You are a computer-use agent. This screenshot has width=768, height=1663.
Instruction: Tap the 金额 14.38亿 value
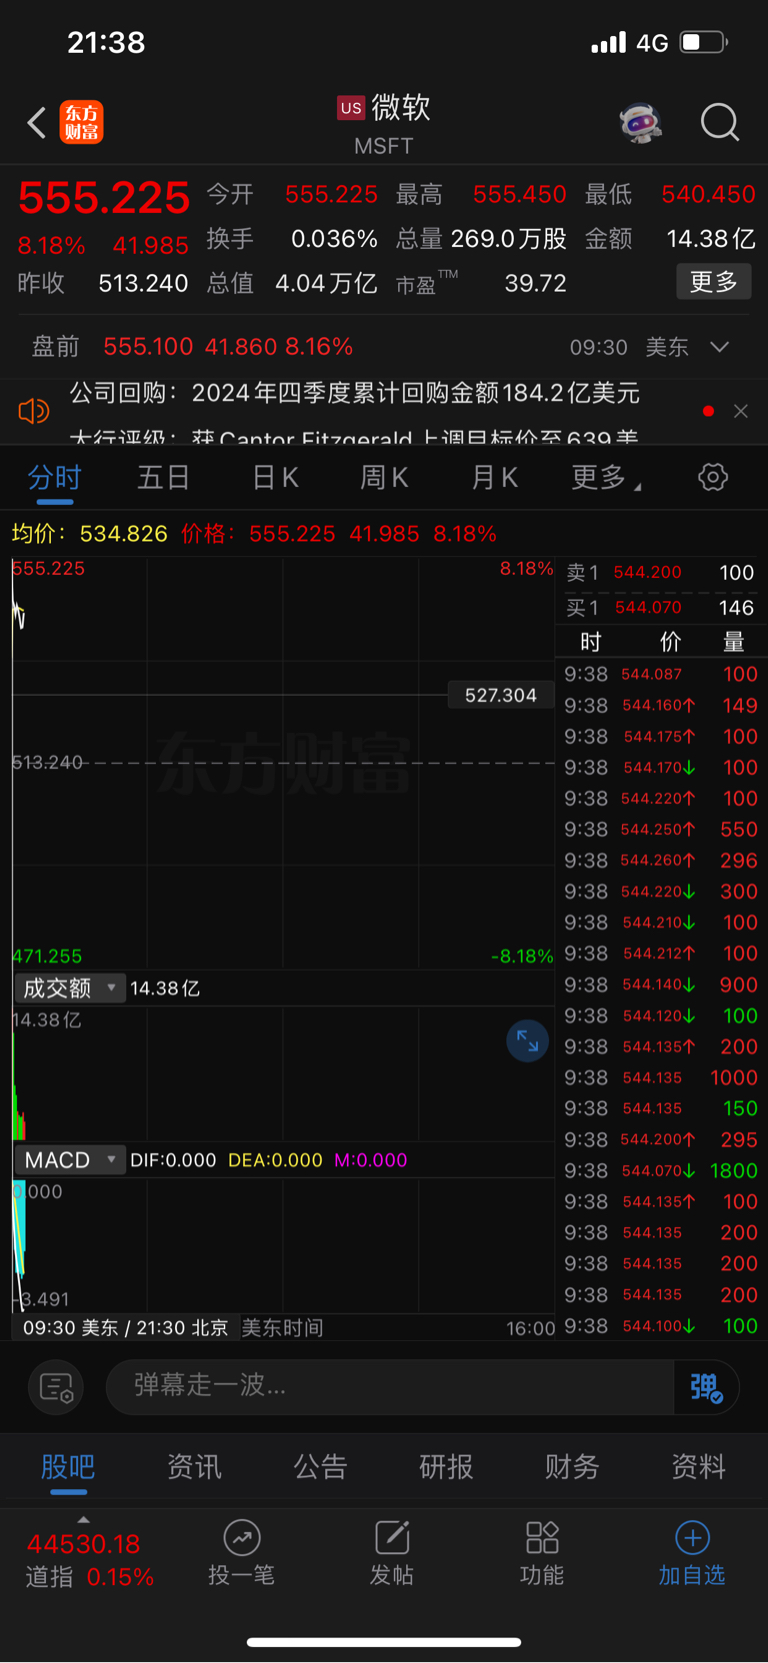pos(711,239)
